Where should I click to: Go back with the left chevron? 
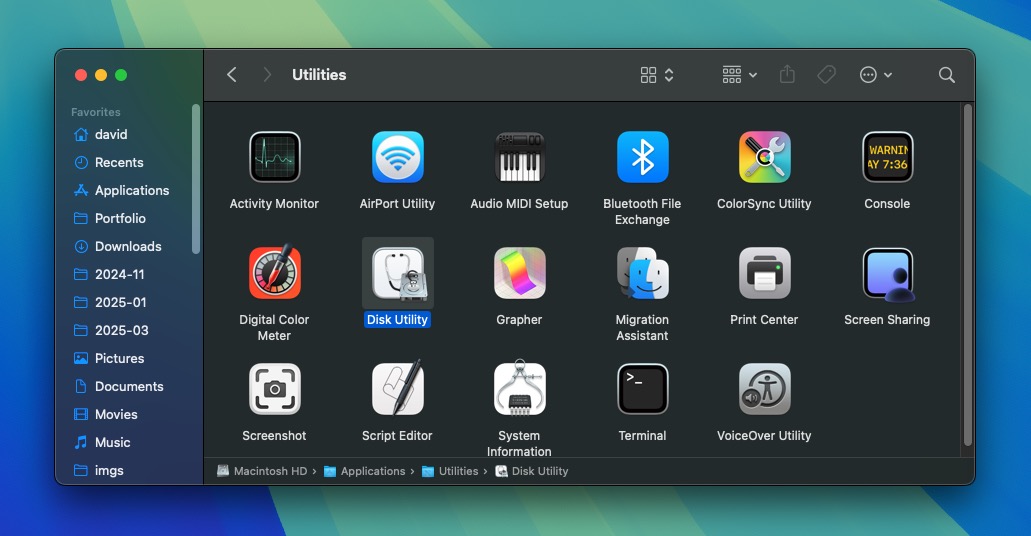pos(231,74)
